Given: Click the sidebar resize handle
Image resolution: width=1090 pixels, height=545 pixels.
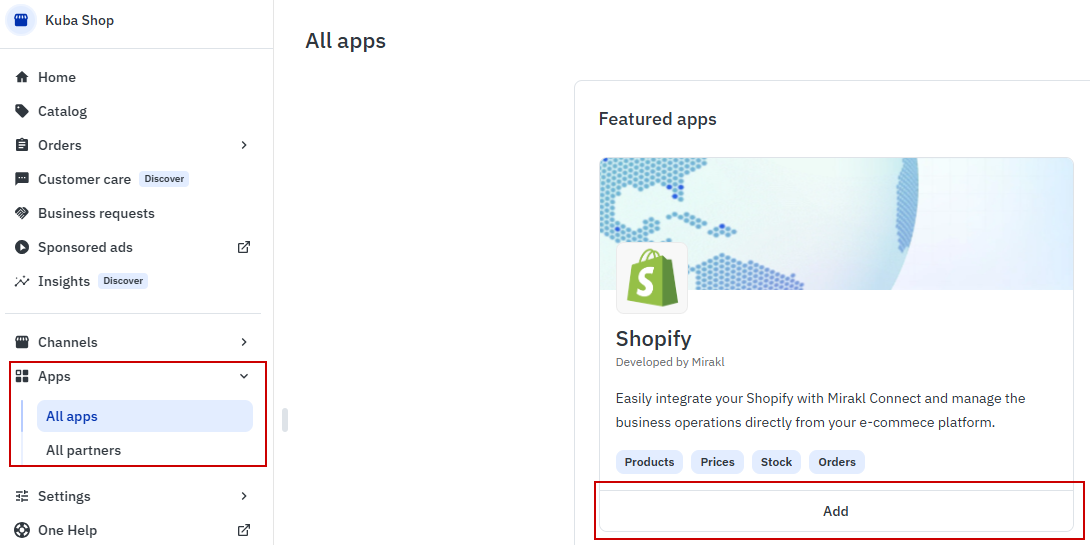Looking at the screenshot, I should (x=285, y=420).
